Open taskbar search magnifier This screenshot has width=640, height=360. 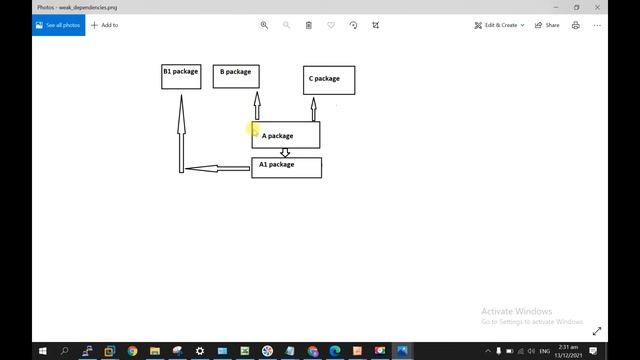(64, 351)
